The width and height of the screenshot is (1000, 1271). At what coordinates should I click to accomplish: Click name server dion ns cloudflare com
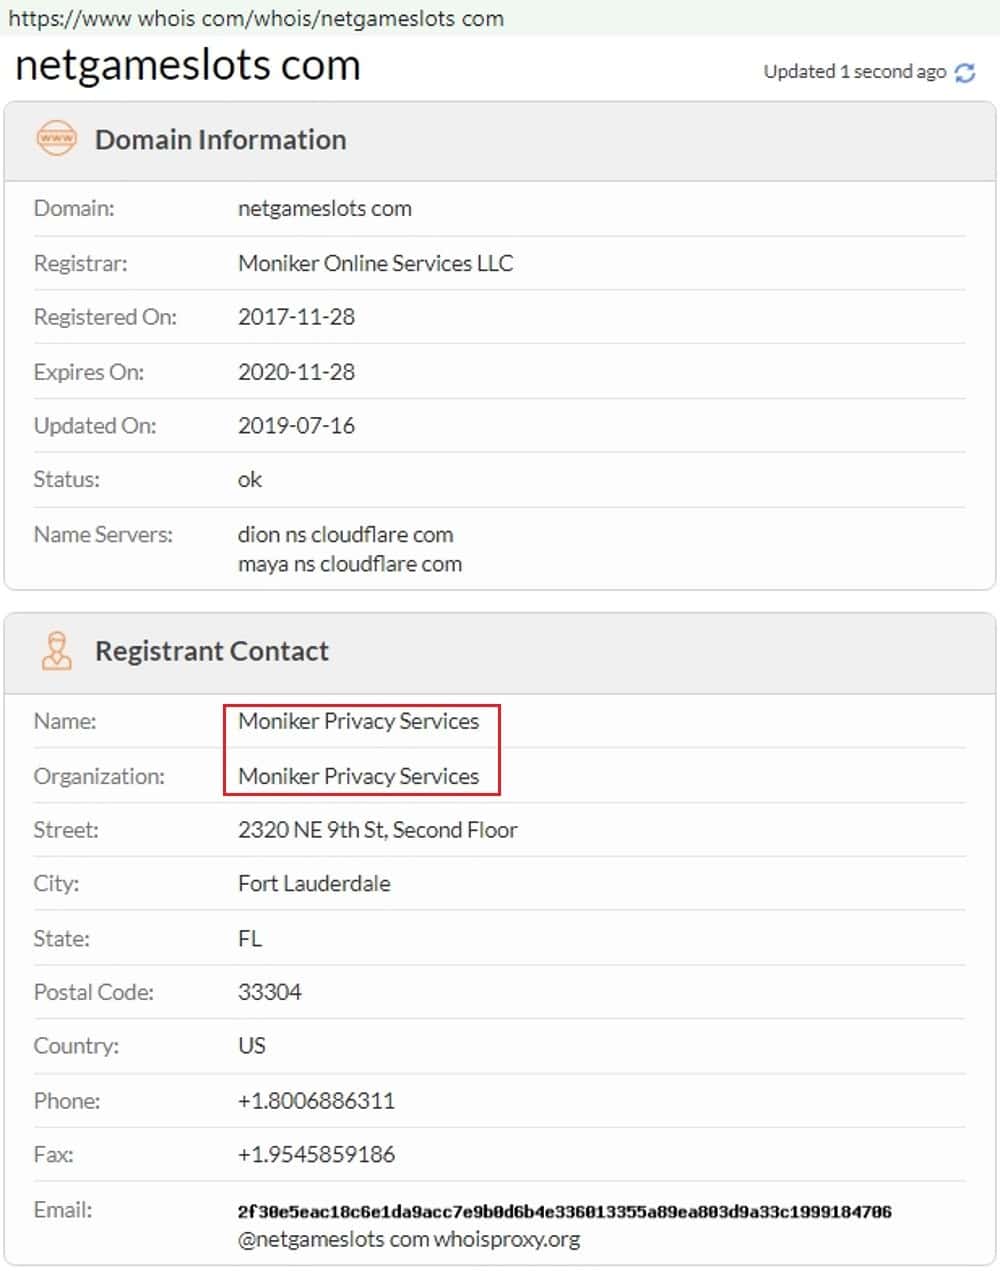tap(345, 534)
